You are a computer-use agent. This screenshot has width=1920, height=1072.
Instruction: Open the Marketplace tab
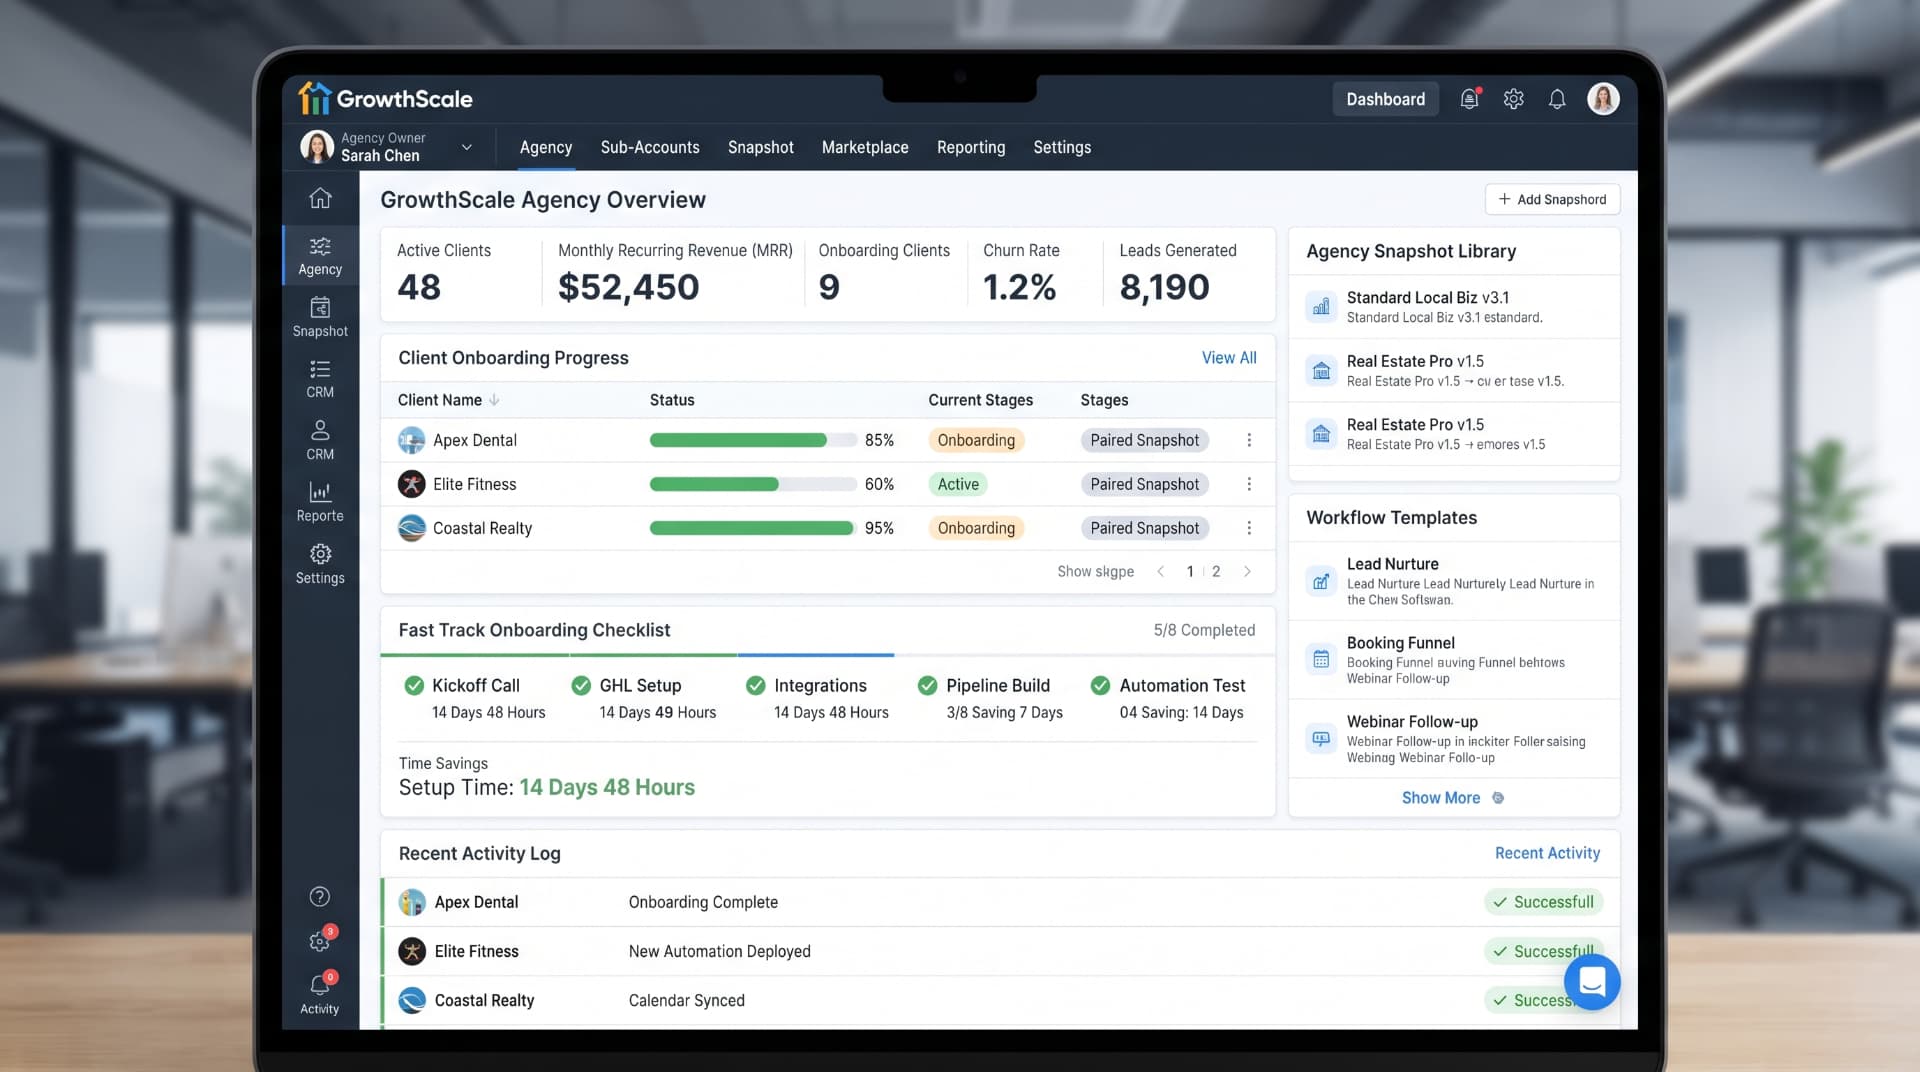(865, 147)
